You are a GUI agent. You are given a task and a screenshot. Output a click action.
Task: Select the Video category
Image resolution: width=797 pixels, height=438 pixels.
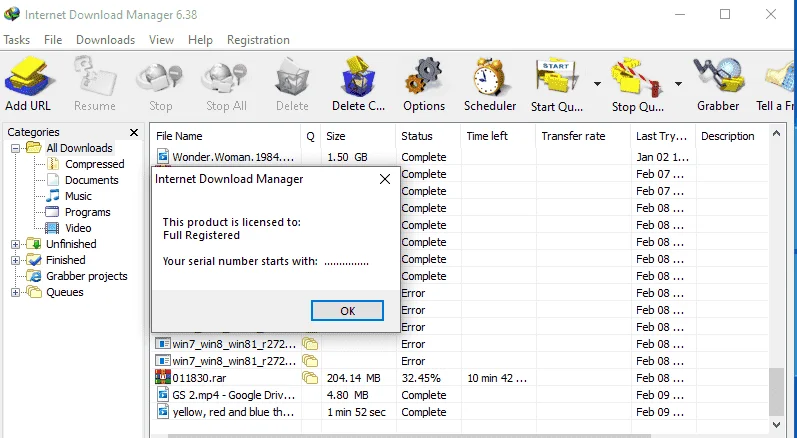point(78,228)
